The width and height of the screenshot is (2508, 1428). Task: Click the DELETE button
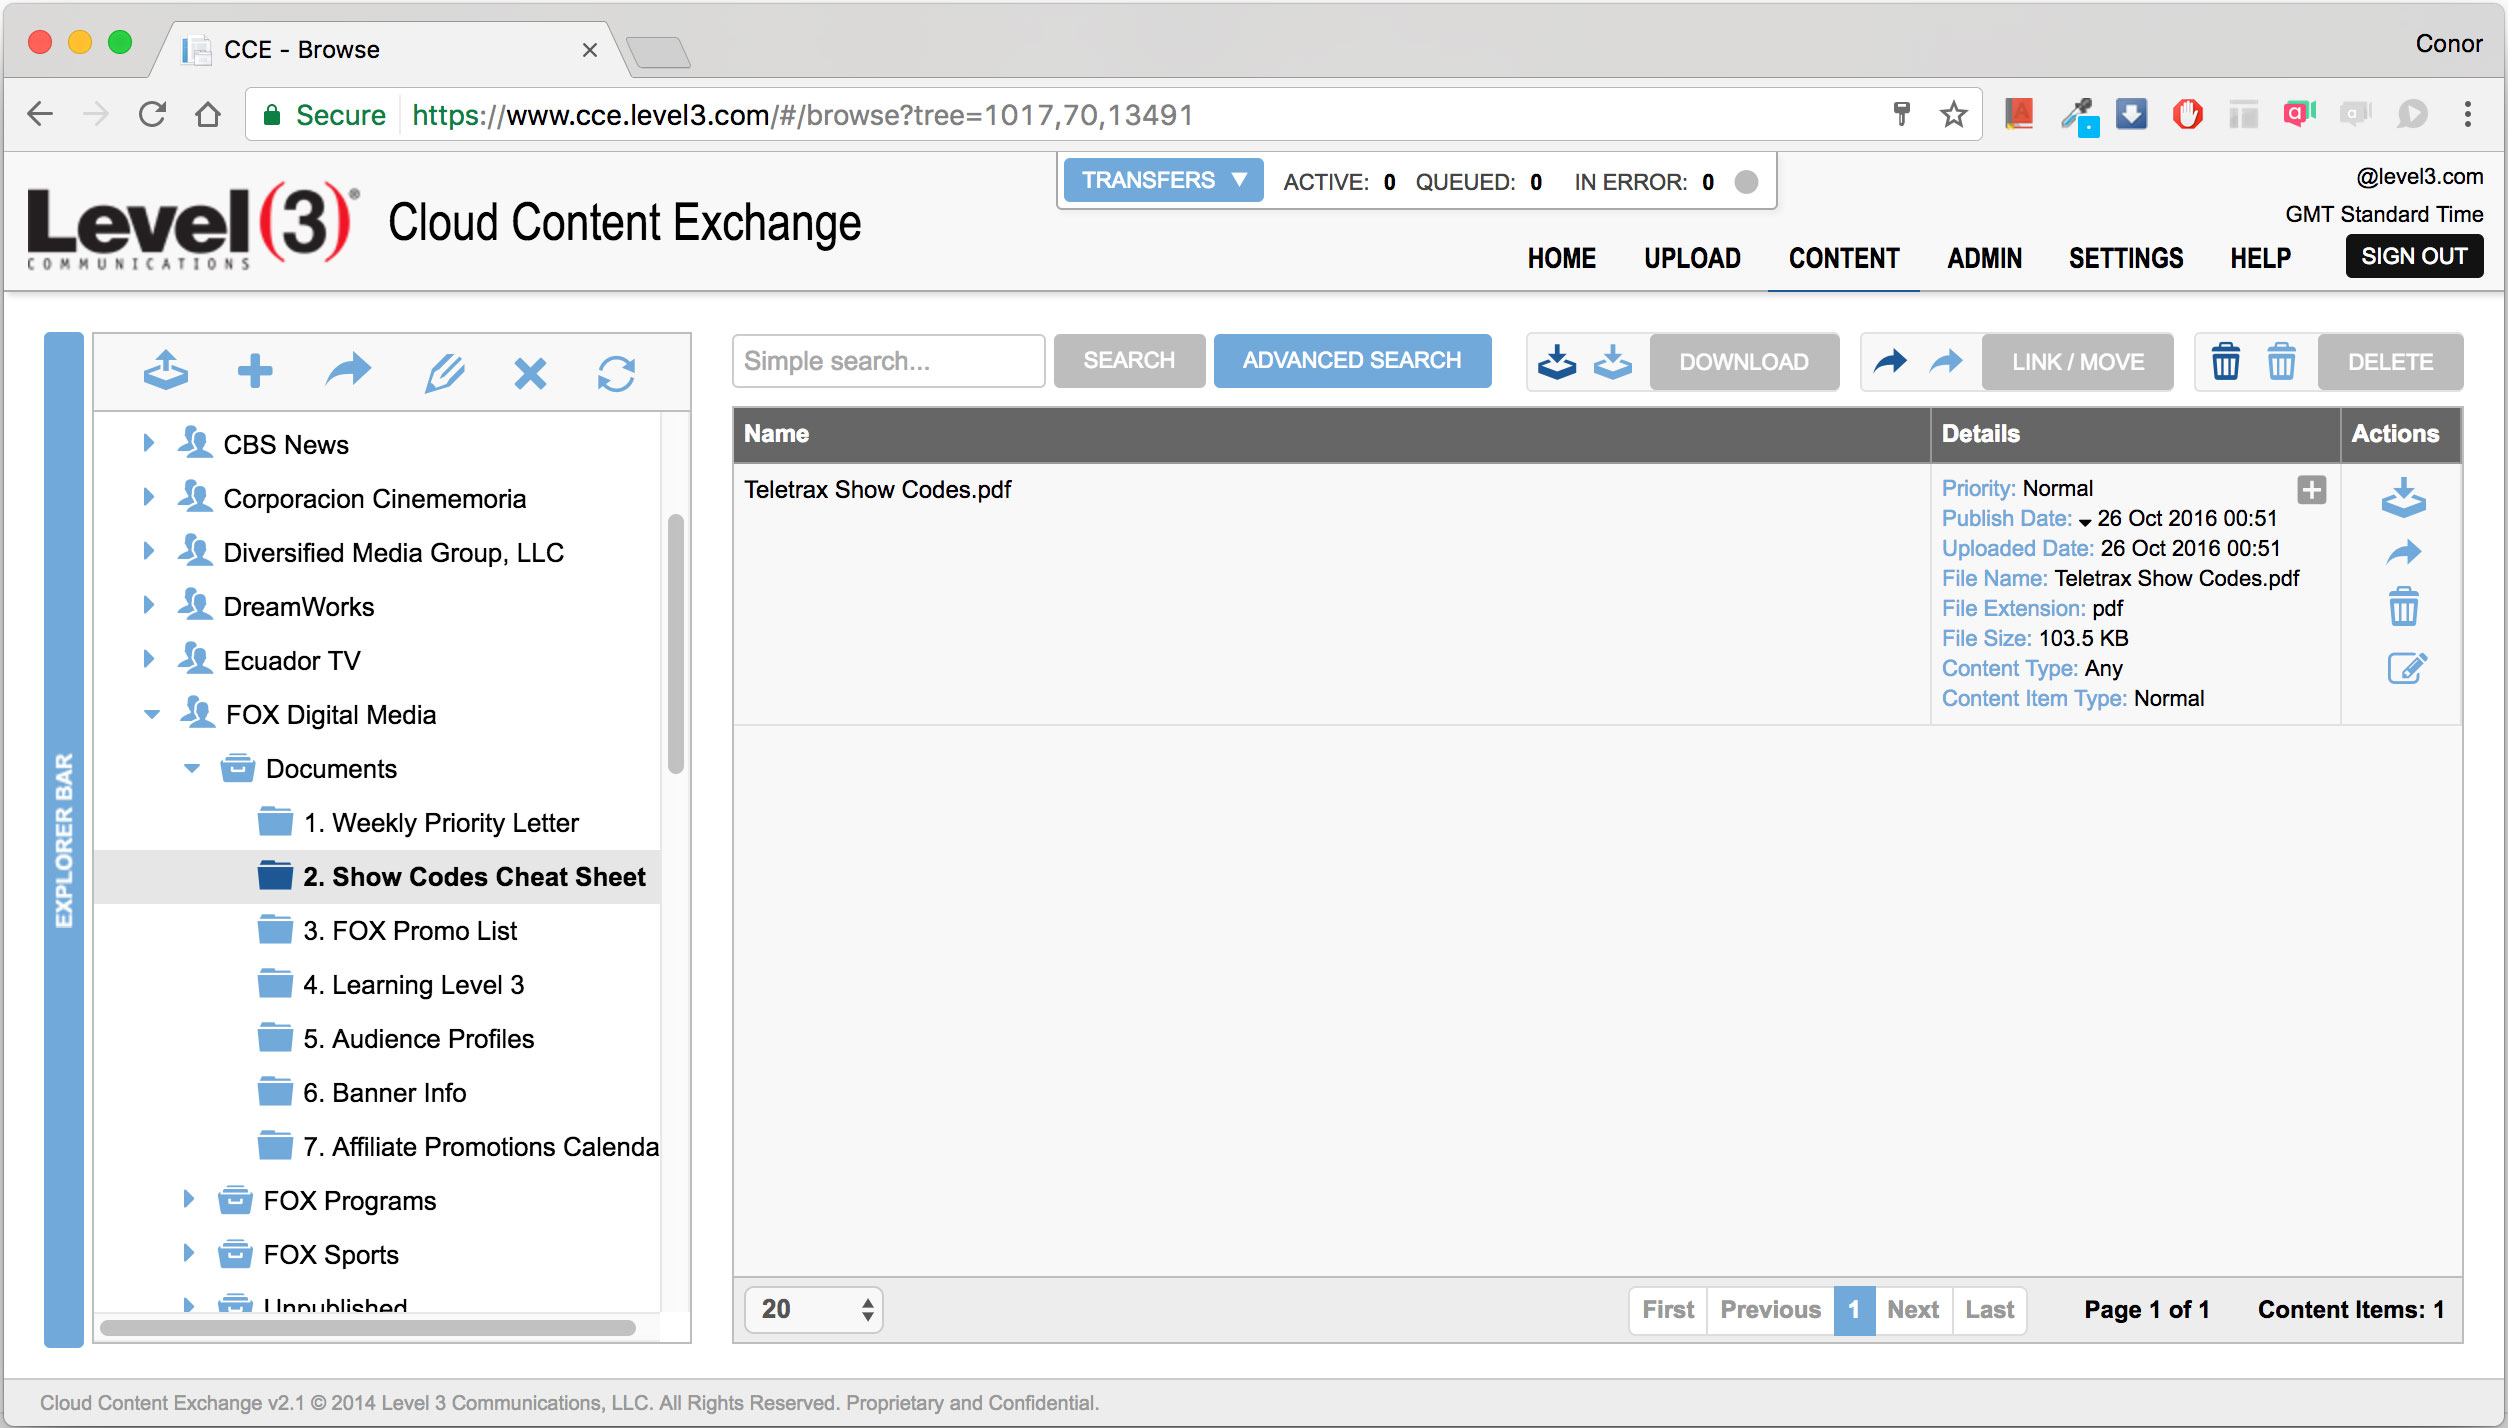pyautogui.click(x=2390, y=362)
